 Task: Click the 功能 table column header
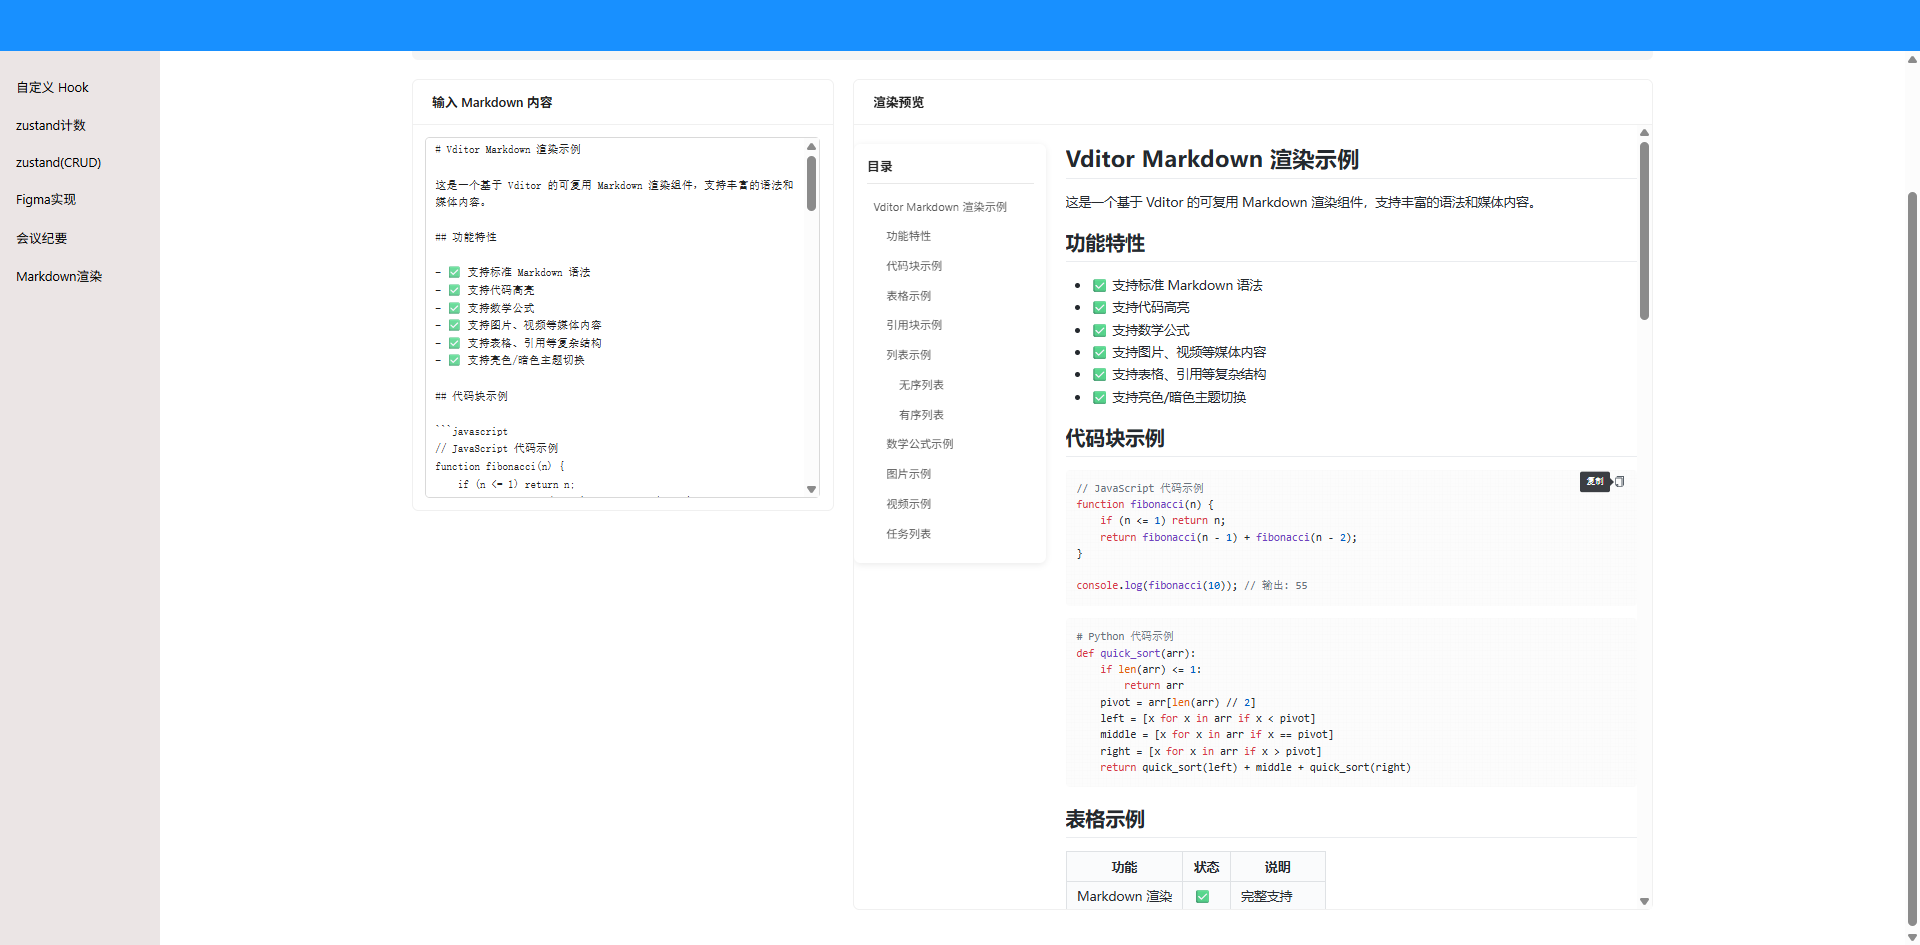pyautogui.click(x=1124, y=867)
